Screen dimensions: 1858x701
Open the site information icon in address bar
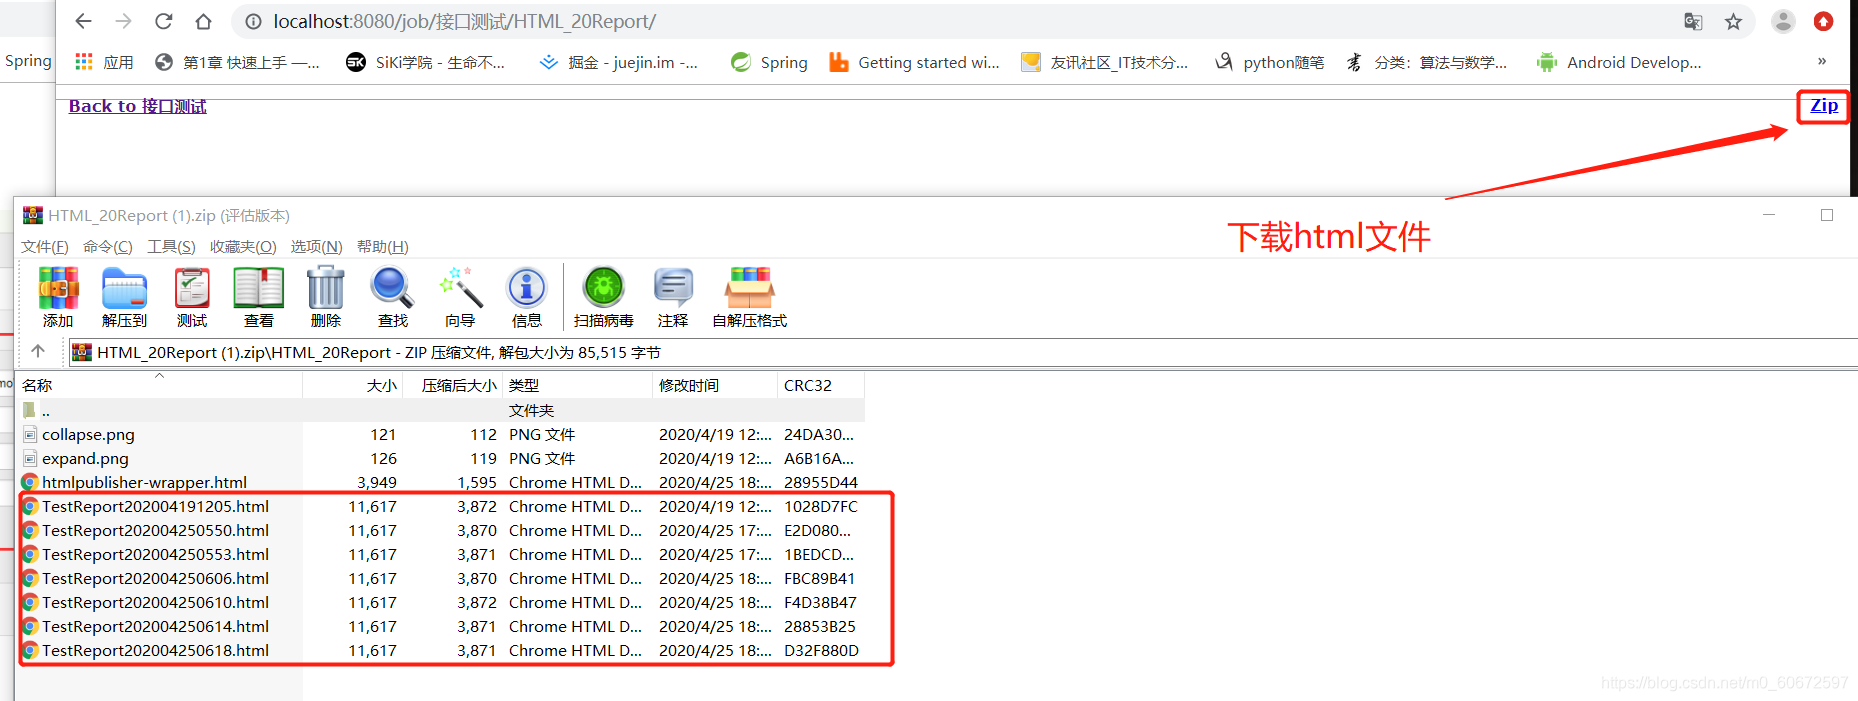click(x=254, y=21)
